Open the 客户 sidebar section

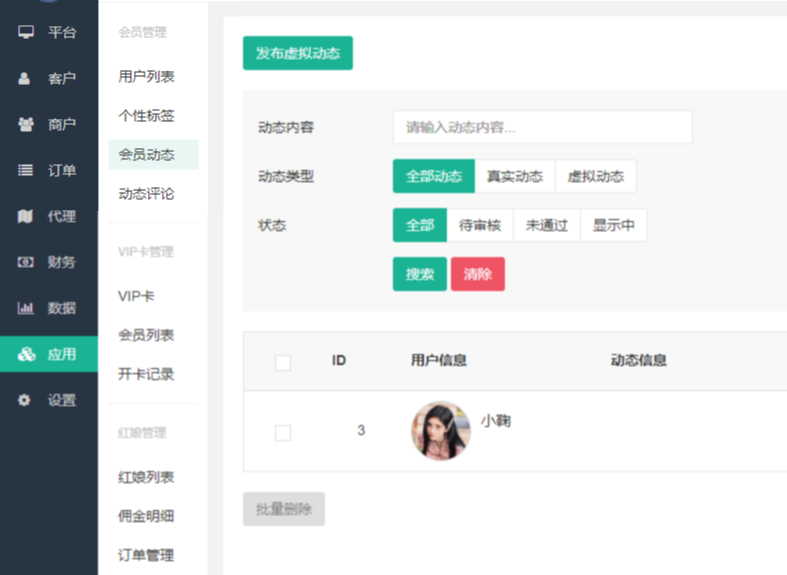click(49, 78)
